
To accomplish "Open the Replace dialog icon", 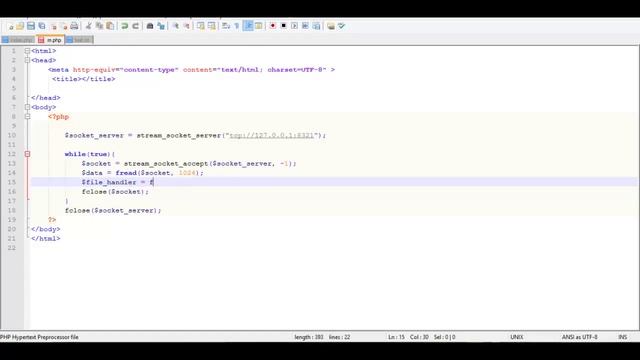I will [161, 26].
